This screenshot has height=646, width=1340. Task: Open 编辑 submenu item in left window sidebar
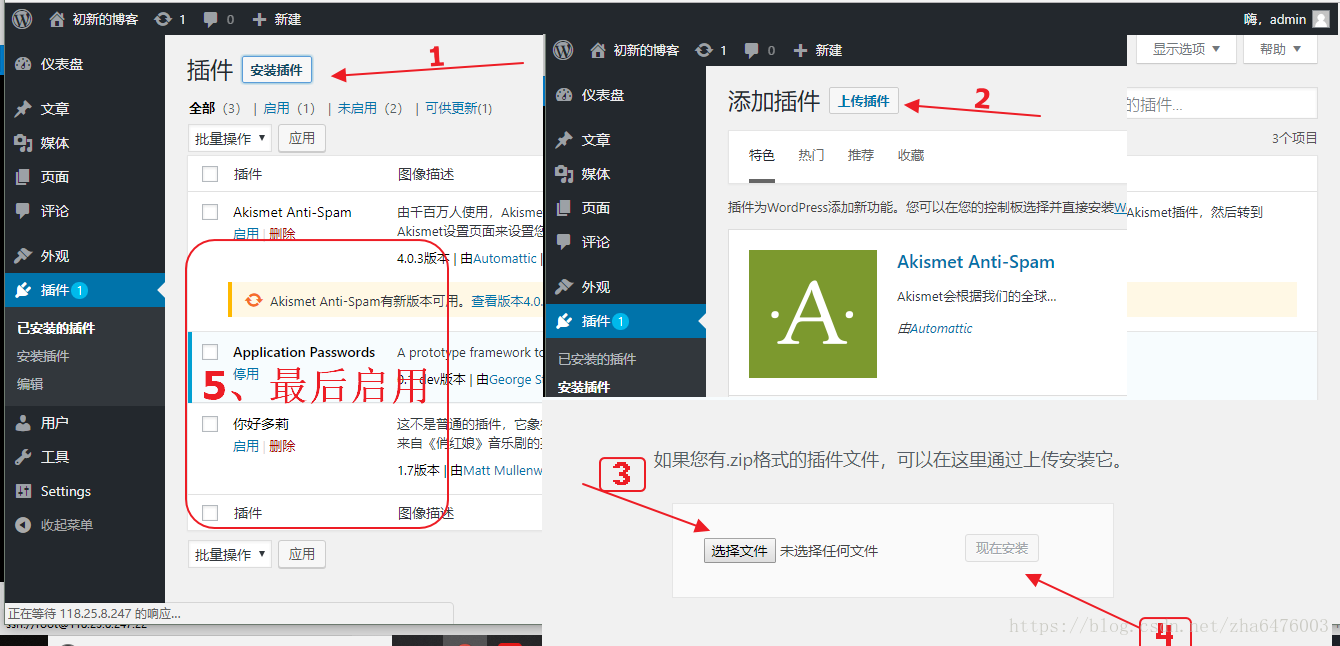coord(30,384)
